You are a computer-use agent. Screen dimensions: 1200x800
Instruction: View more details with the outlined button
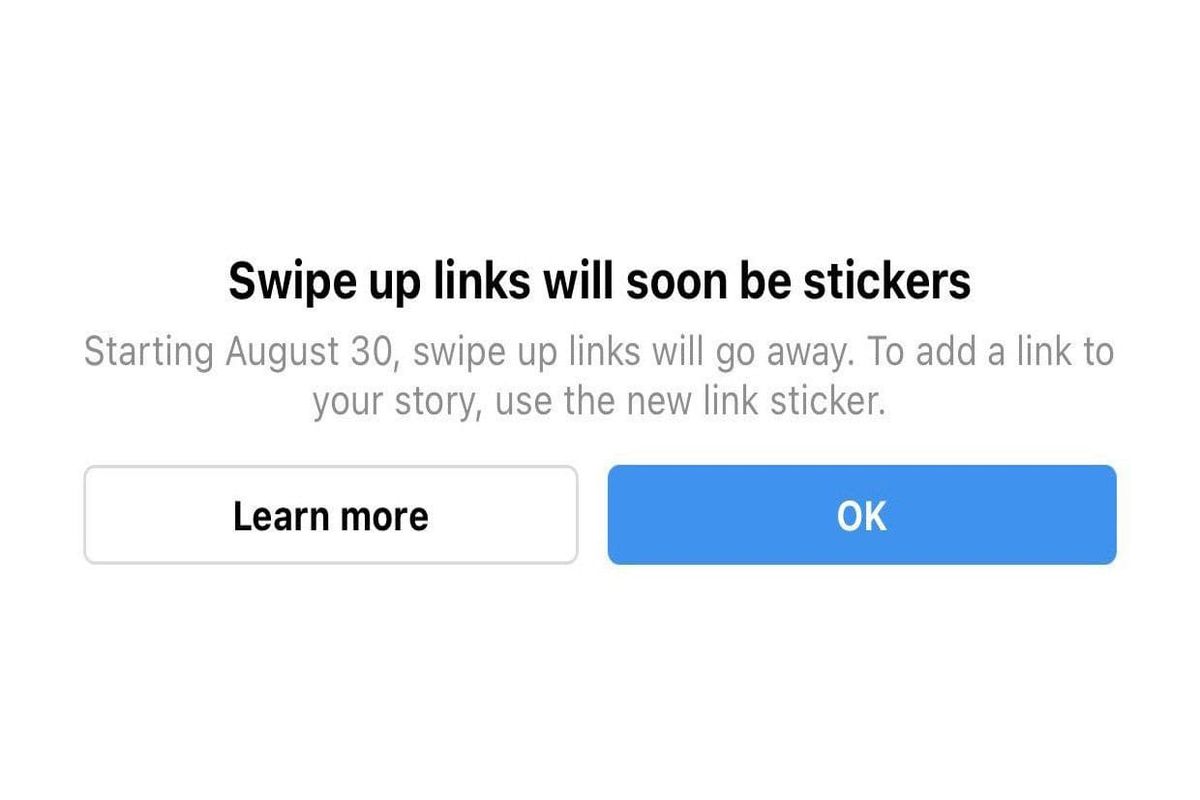coord(331,514)
